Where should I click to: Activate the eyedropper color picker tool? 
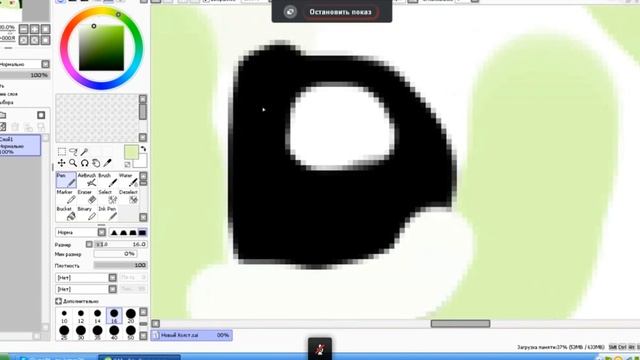(107, 163)
